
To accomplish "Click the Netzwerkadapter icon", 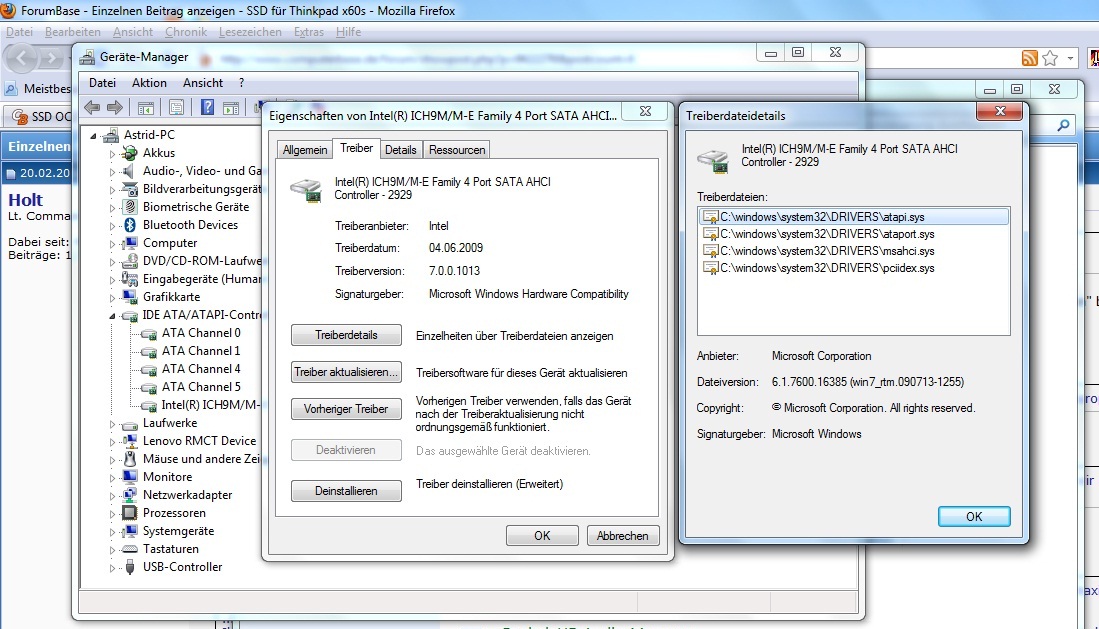I will point(130,494).
